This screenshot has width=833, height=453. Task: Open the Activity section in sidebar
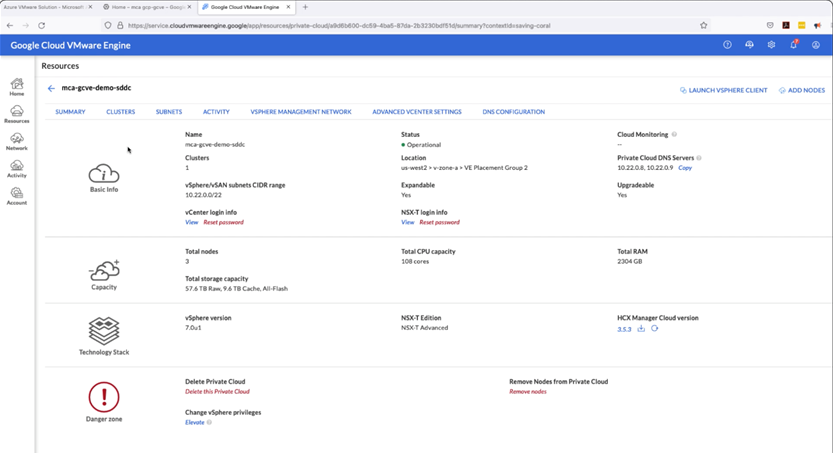[x=17, y=168]
